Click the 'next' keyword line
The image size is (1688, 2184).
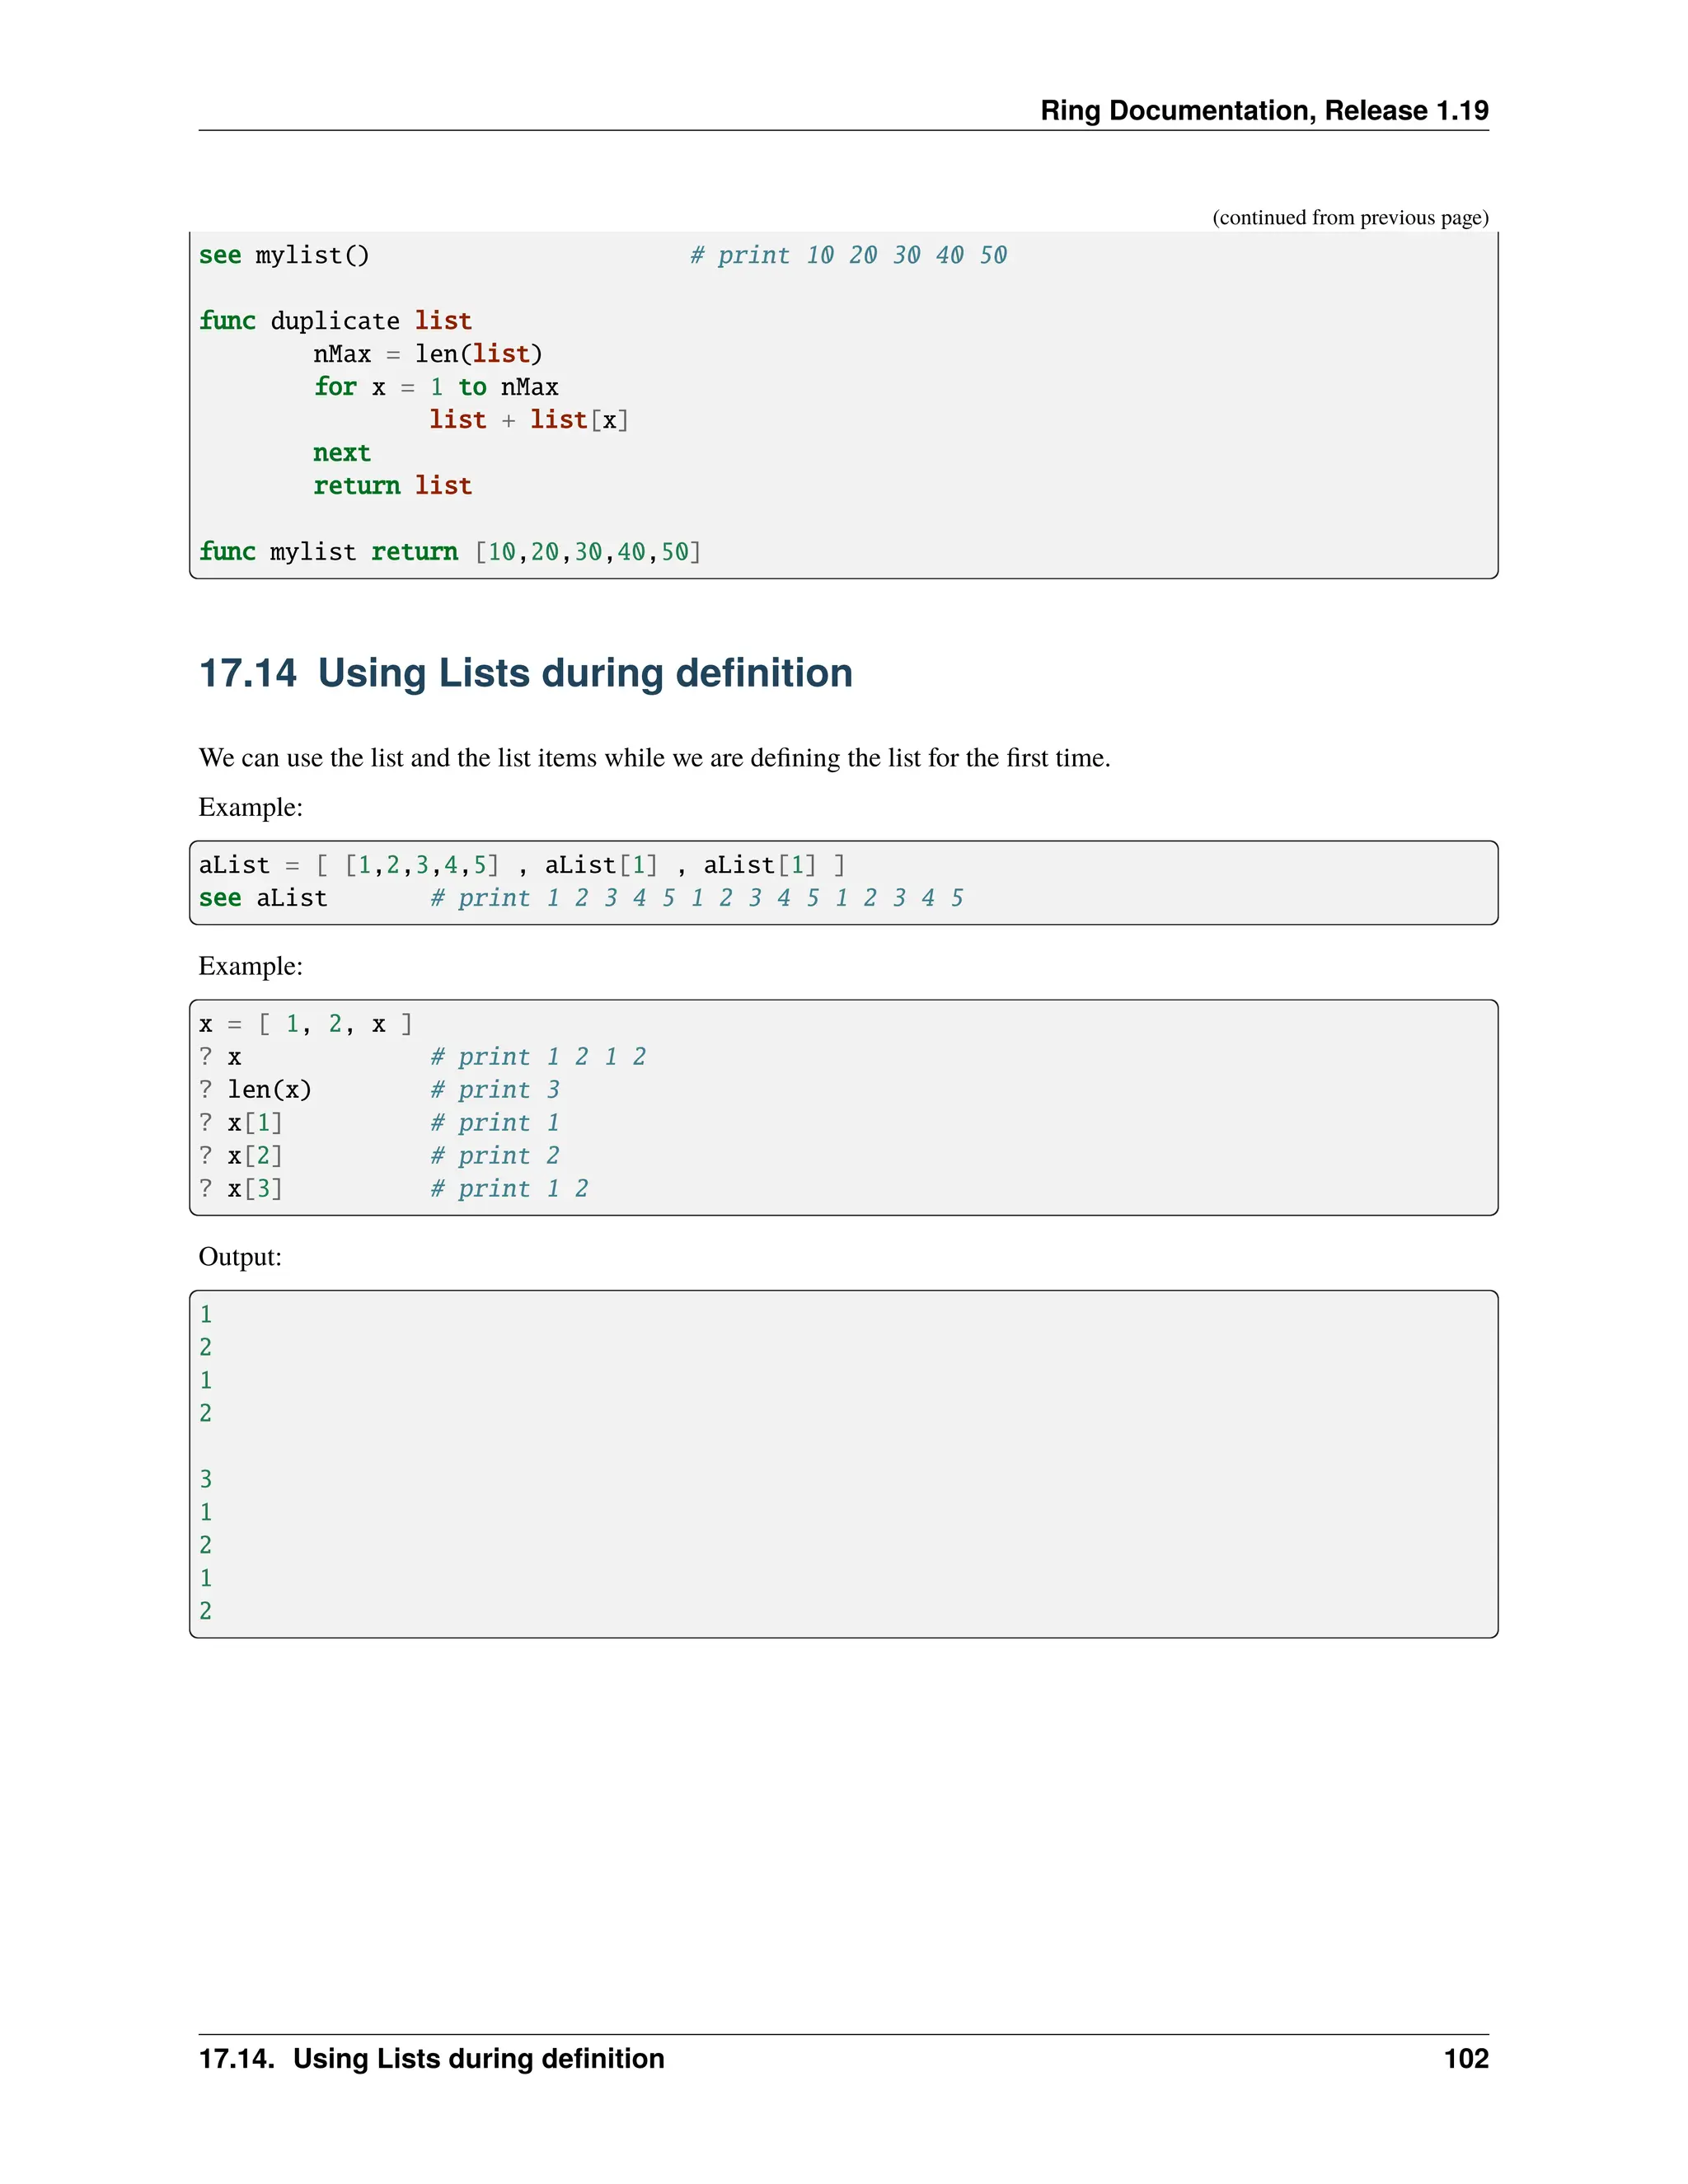[x=342, y=453]
